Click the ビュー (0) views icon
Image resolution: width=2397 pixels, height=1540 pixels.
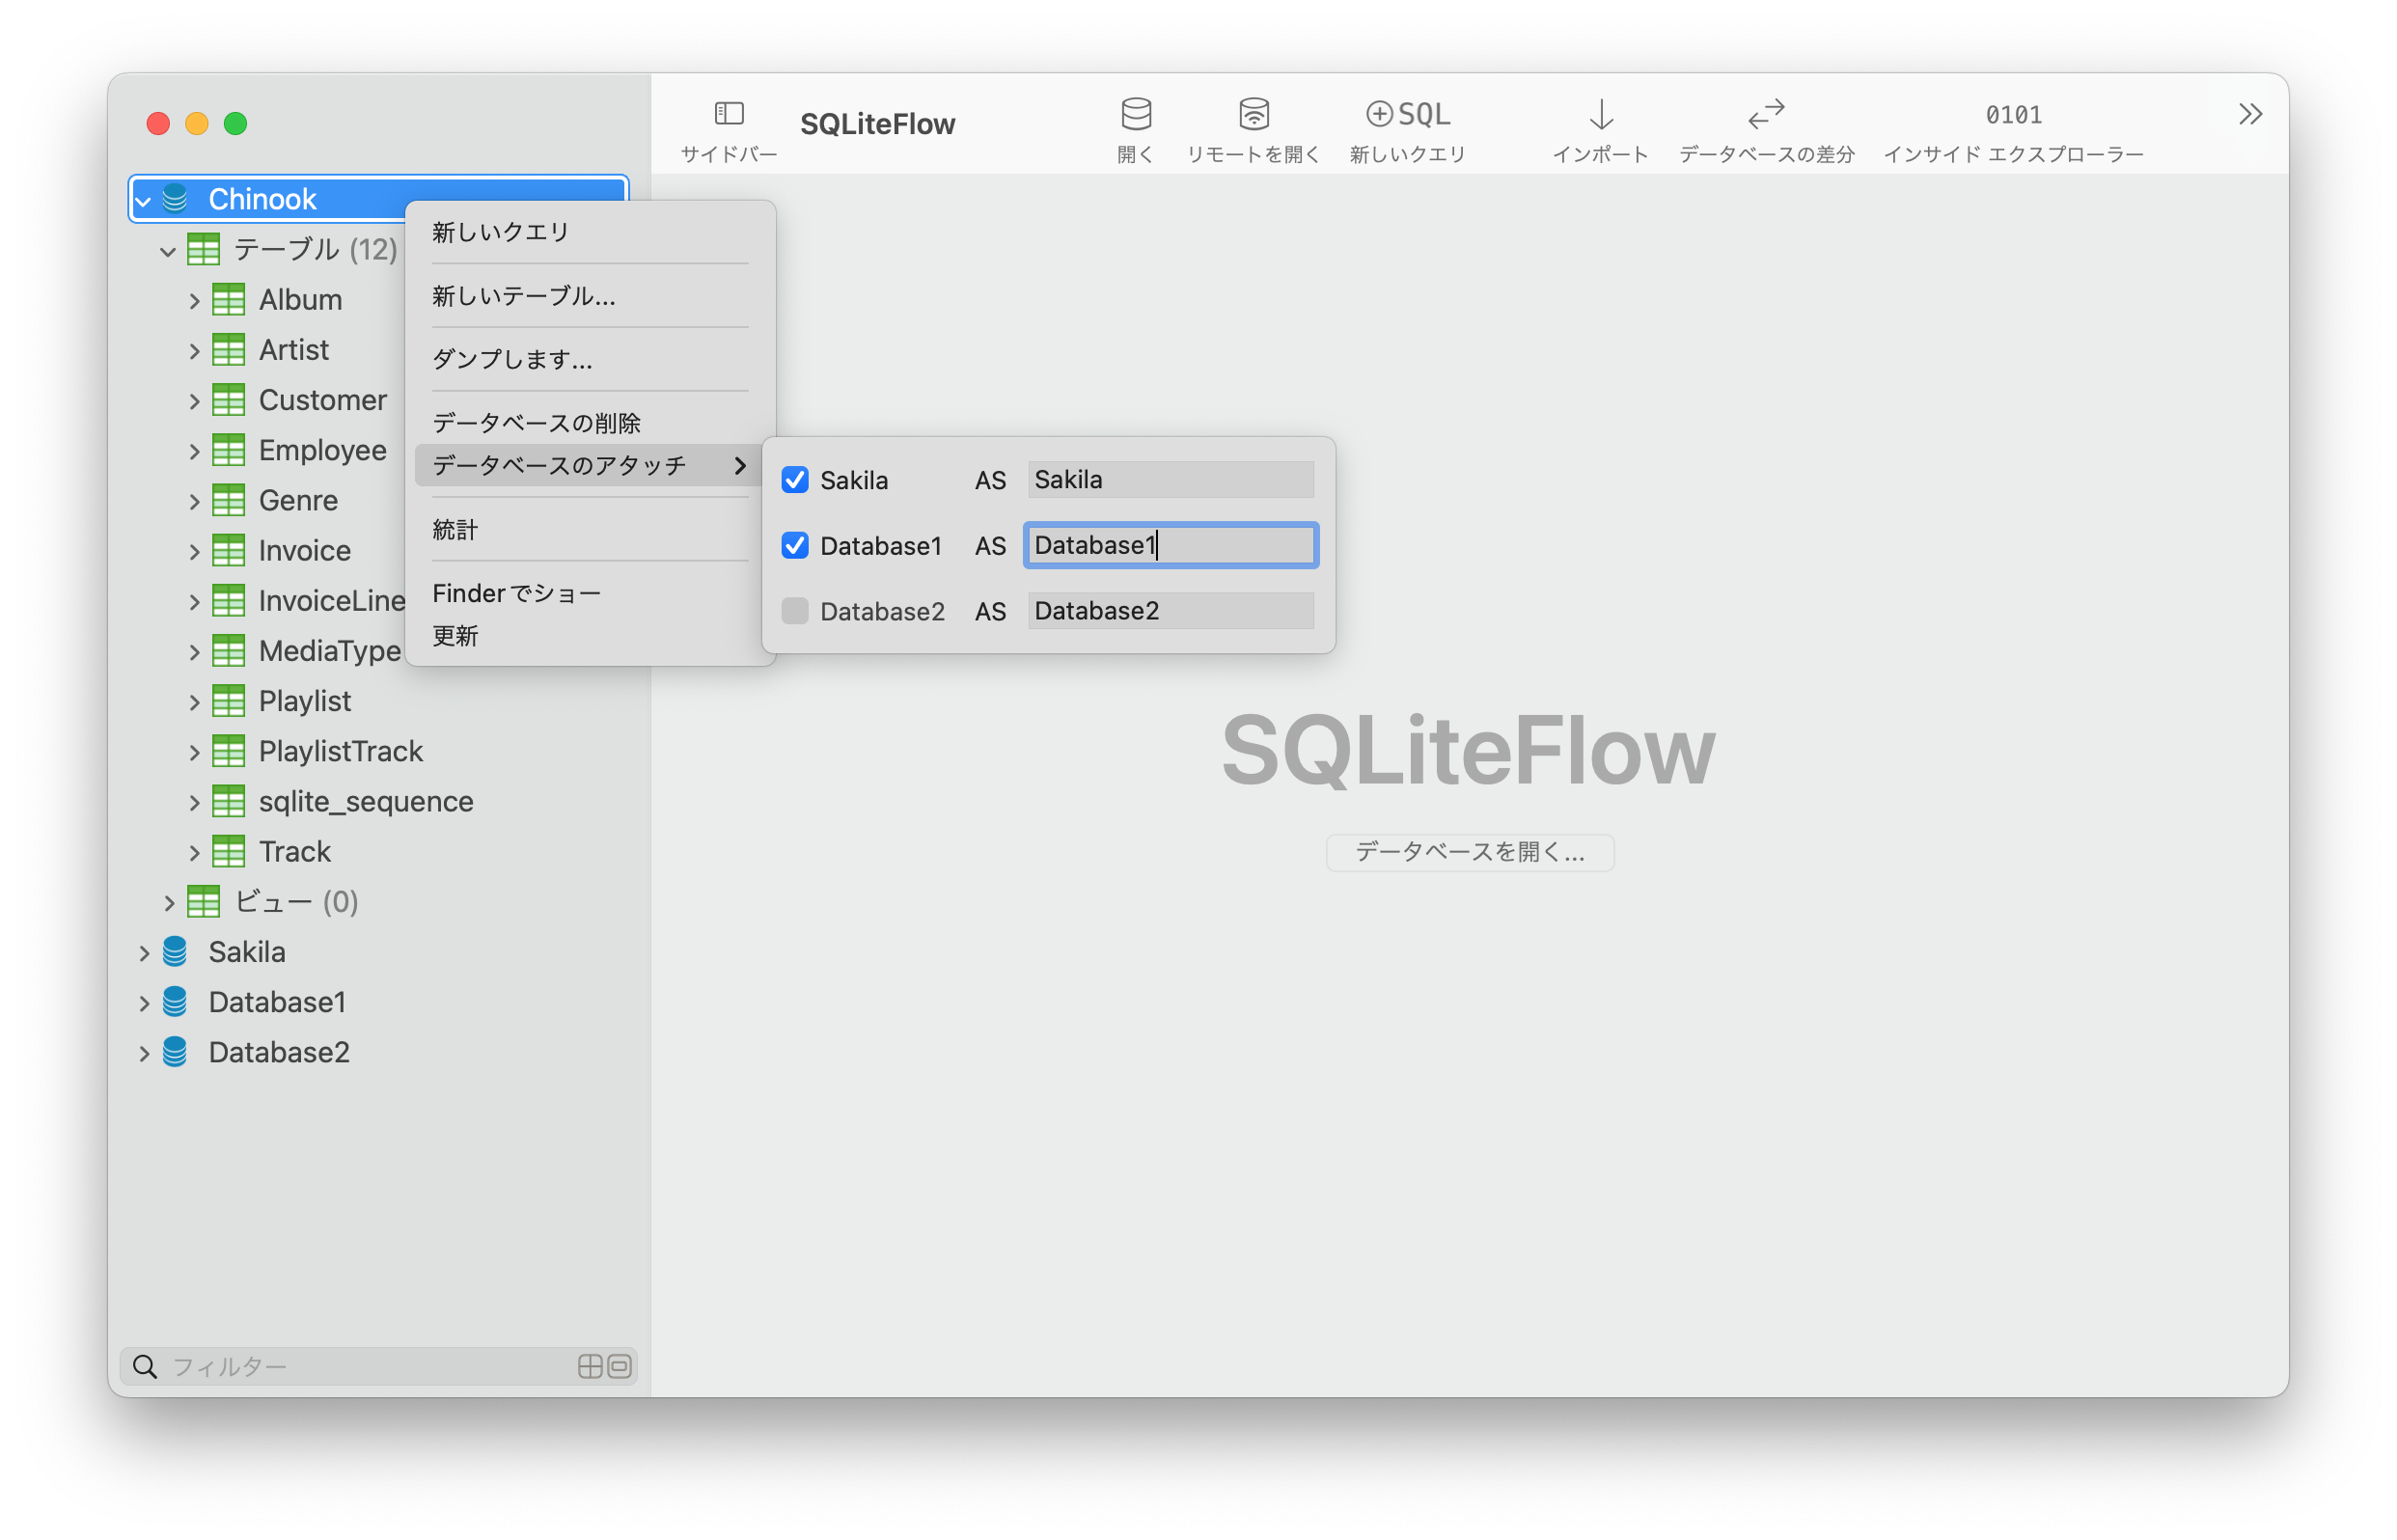click(203, 901)
